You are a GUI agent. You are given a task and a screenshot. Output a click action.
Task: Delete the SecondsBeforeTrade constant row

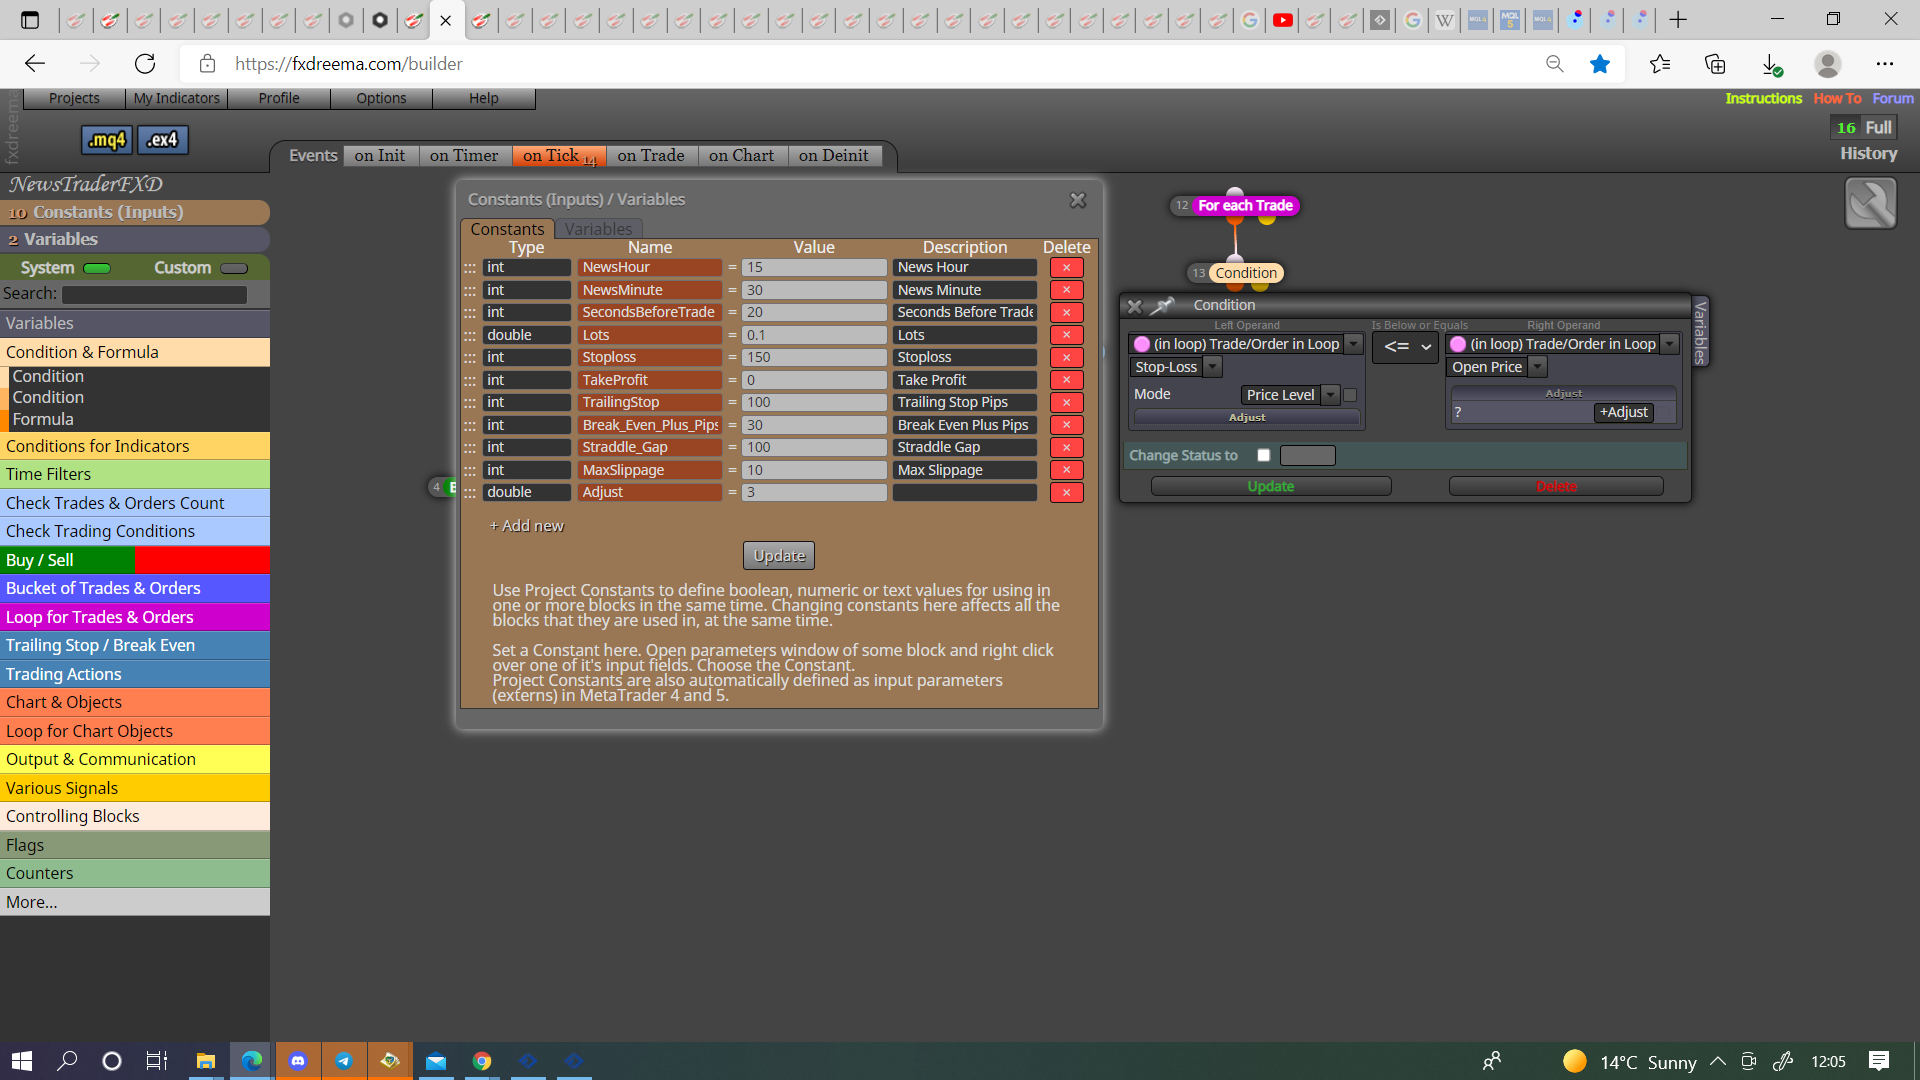coord(1066,313)
